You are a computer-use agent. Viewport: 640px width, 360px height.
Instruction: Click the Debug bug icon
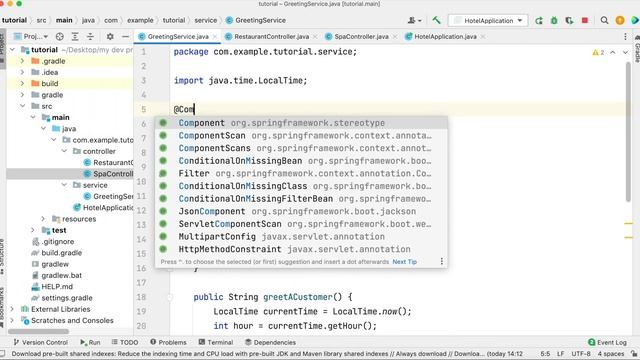554,20
